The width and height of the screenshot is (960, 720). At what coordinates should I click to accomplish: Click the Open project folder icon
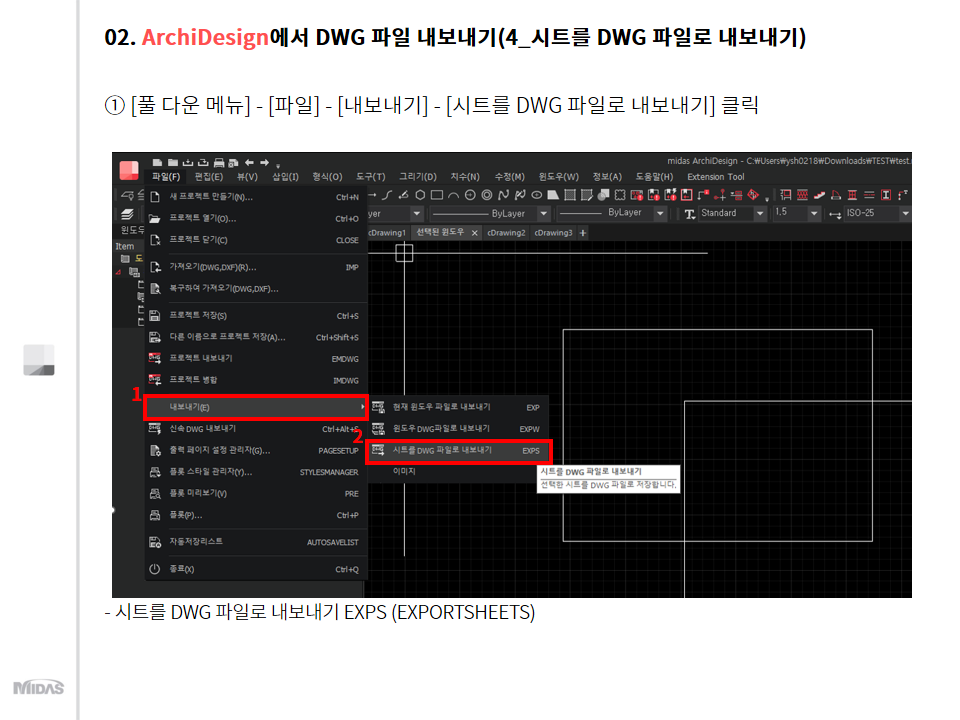(x=155, y=218)
